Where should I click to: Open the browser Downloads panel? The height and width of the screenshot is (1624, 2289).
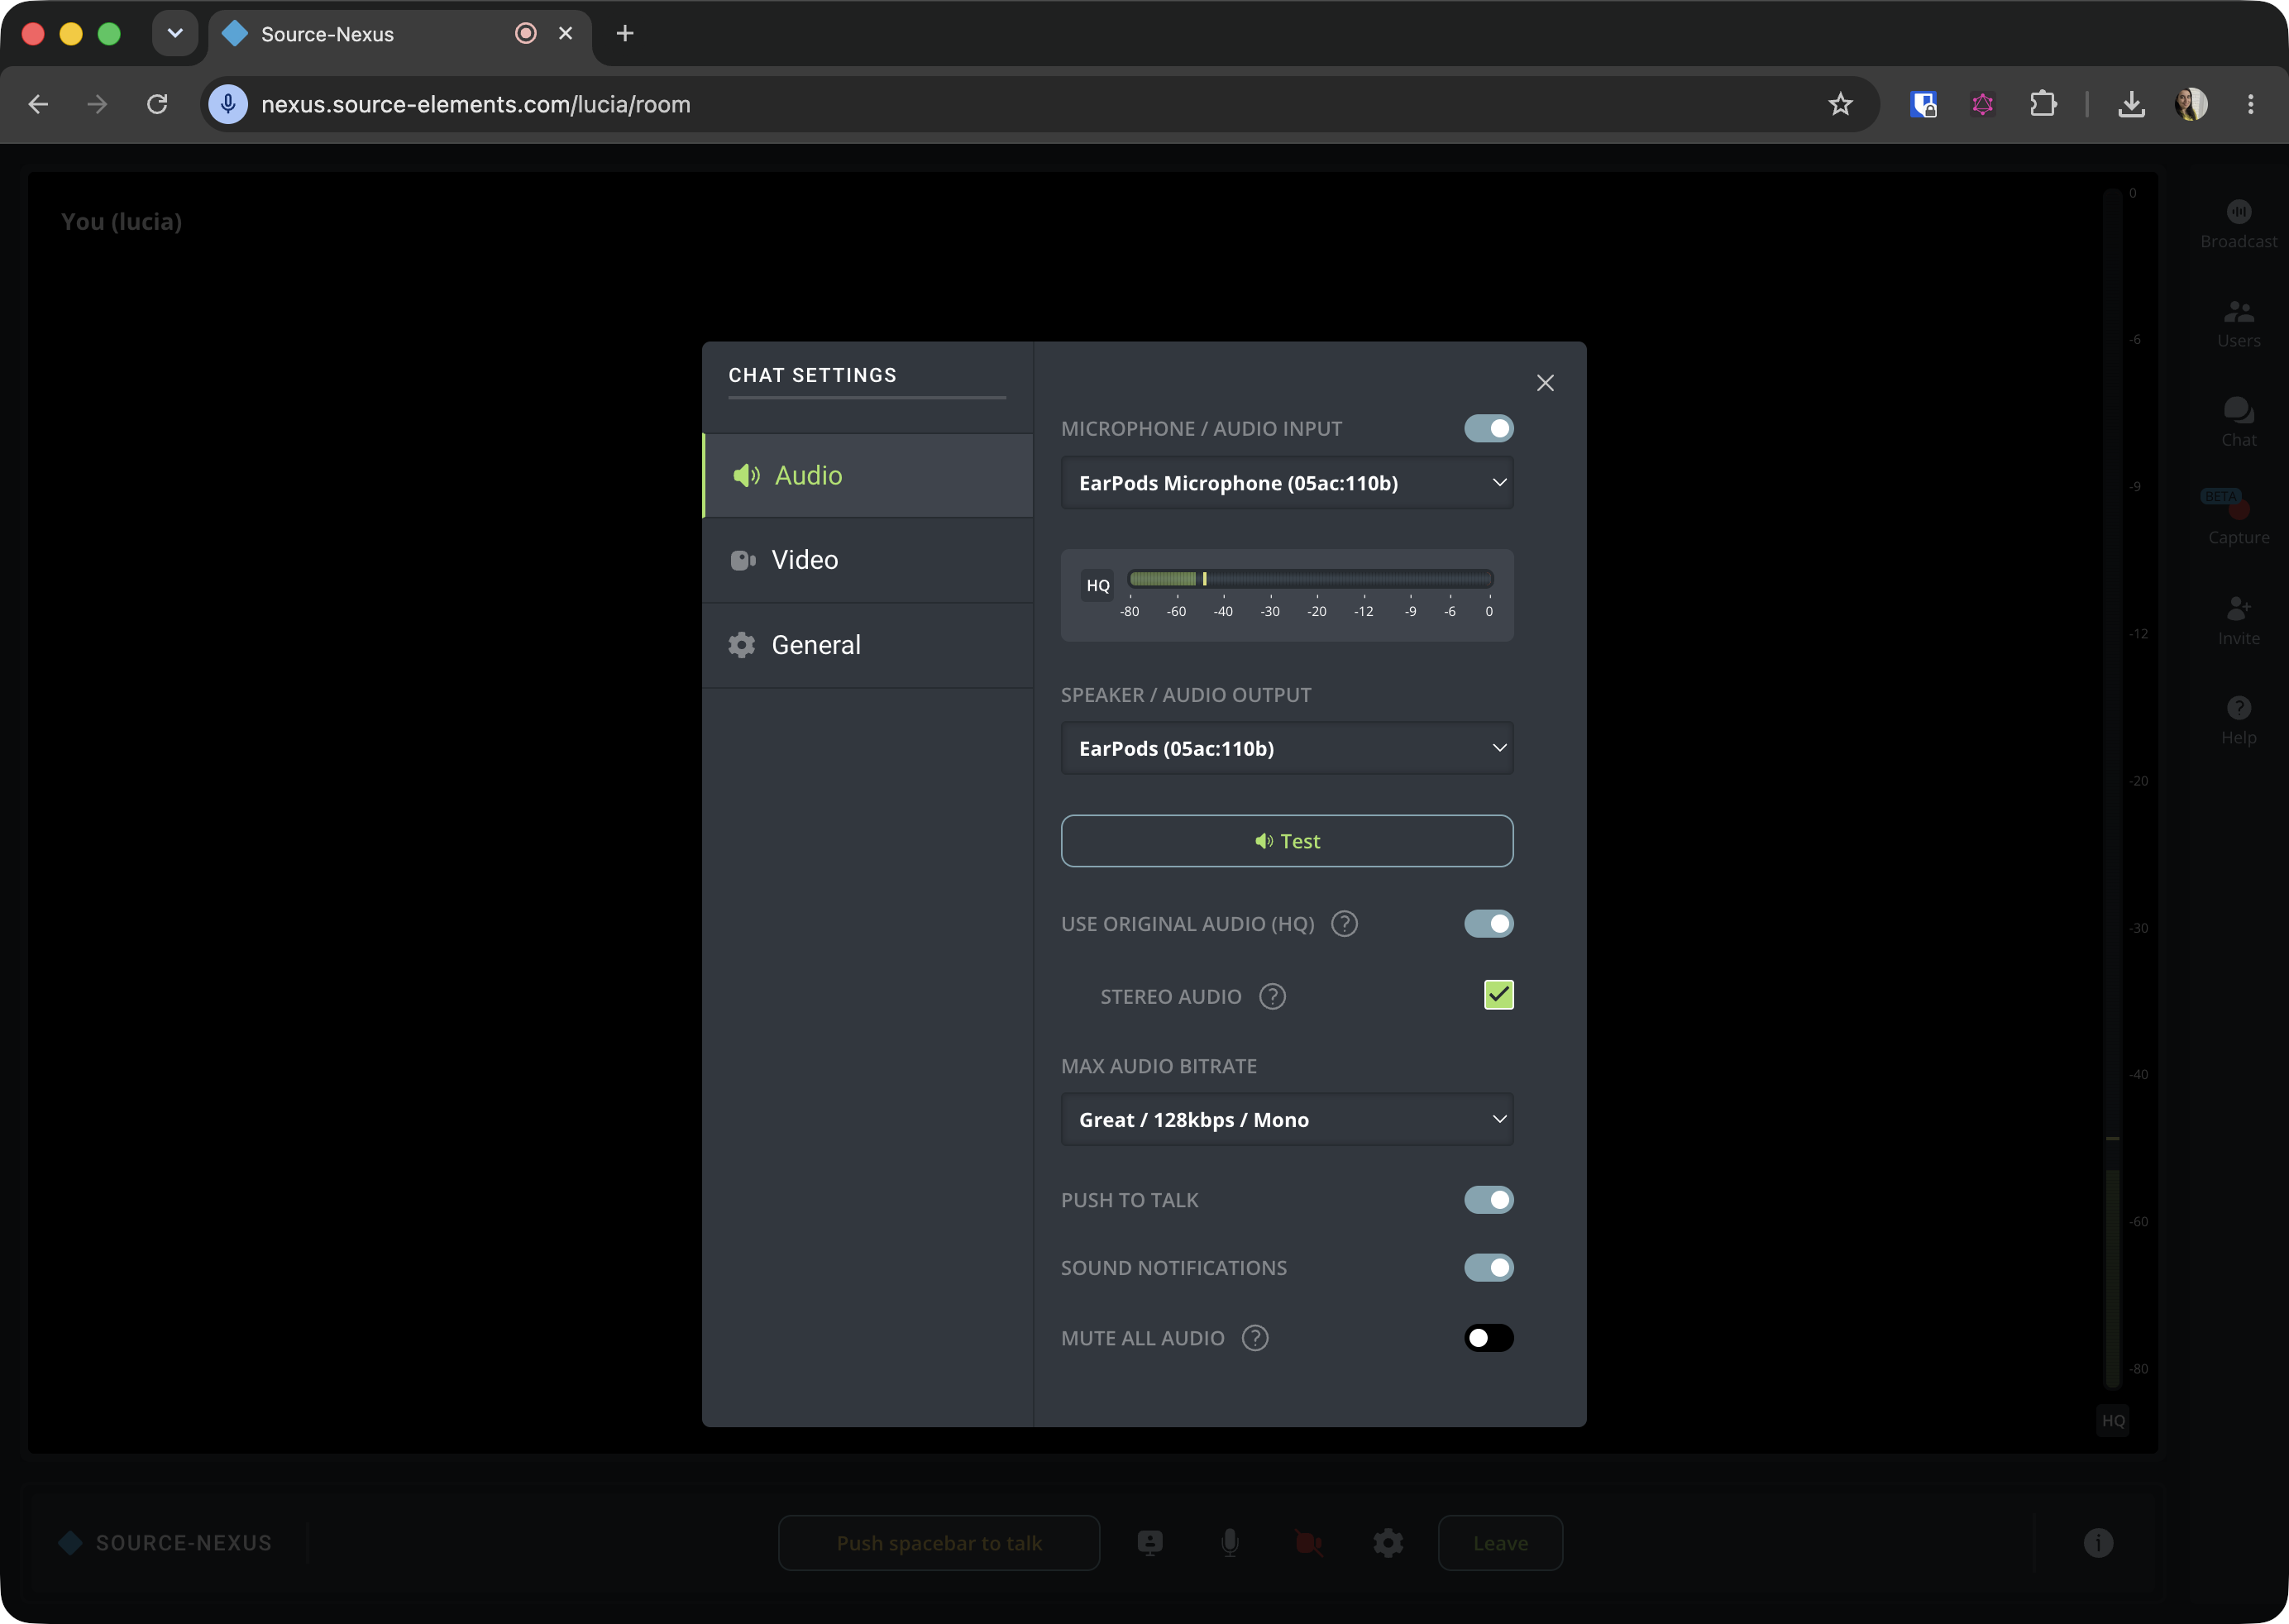2131,104
